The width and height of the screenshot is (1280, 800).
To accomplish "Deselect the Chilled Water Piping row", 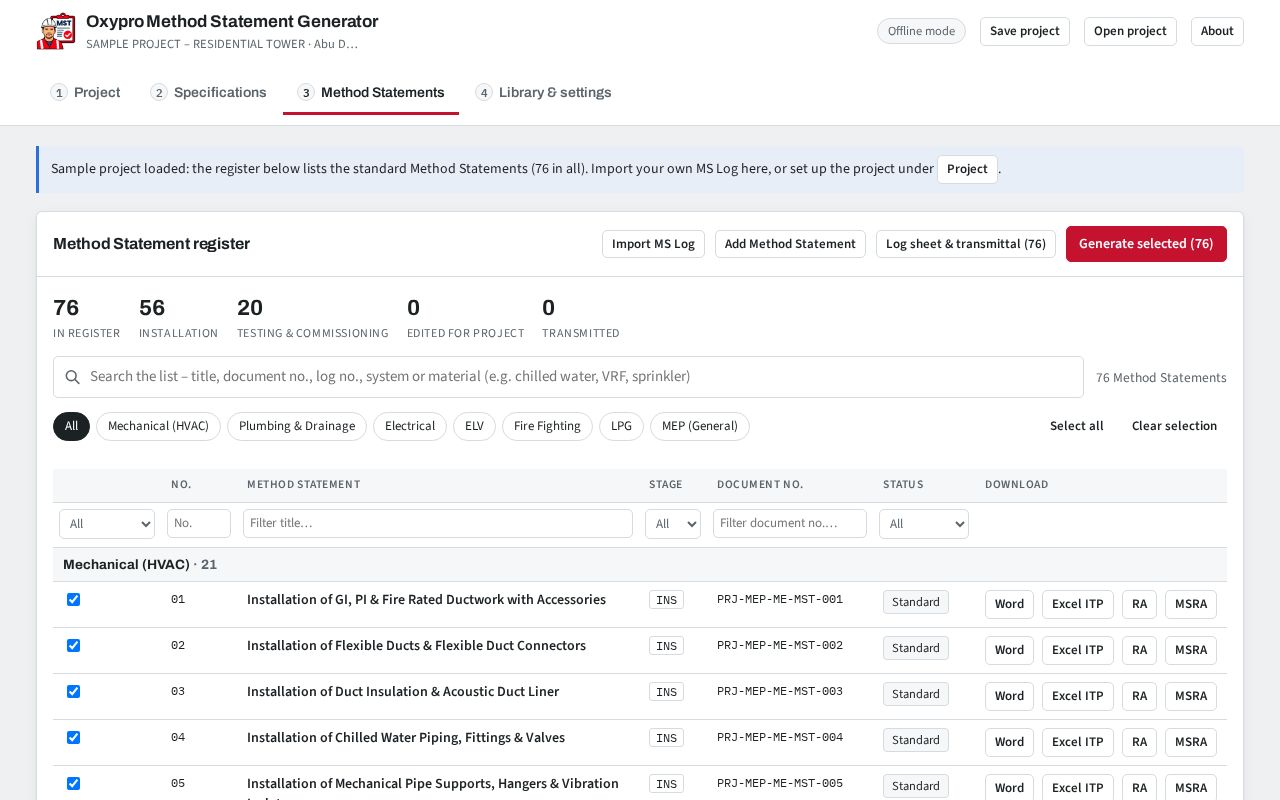I will (x=73, y=737).
